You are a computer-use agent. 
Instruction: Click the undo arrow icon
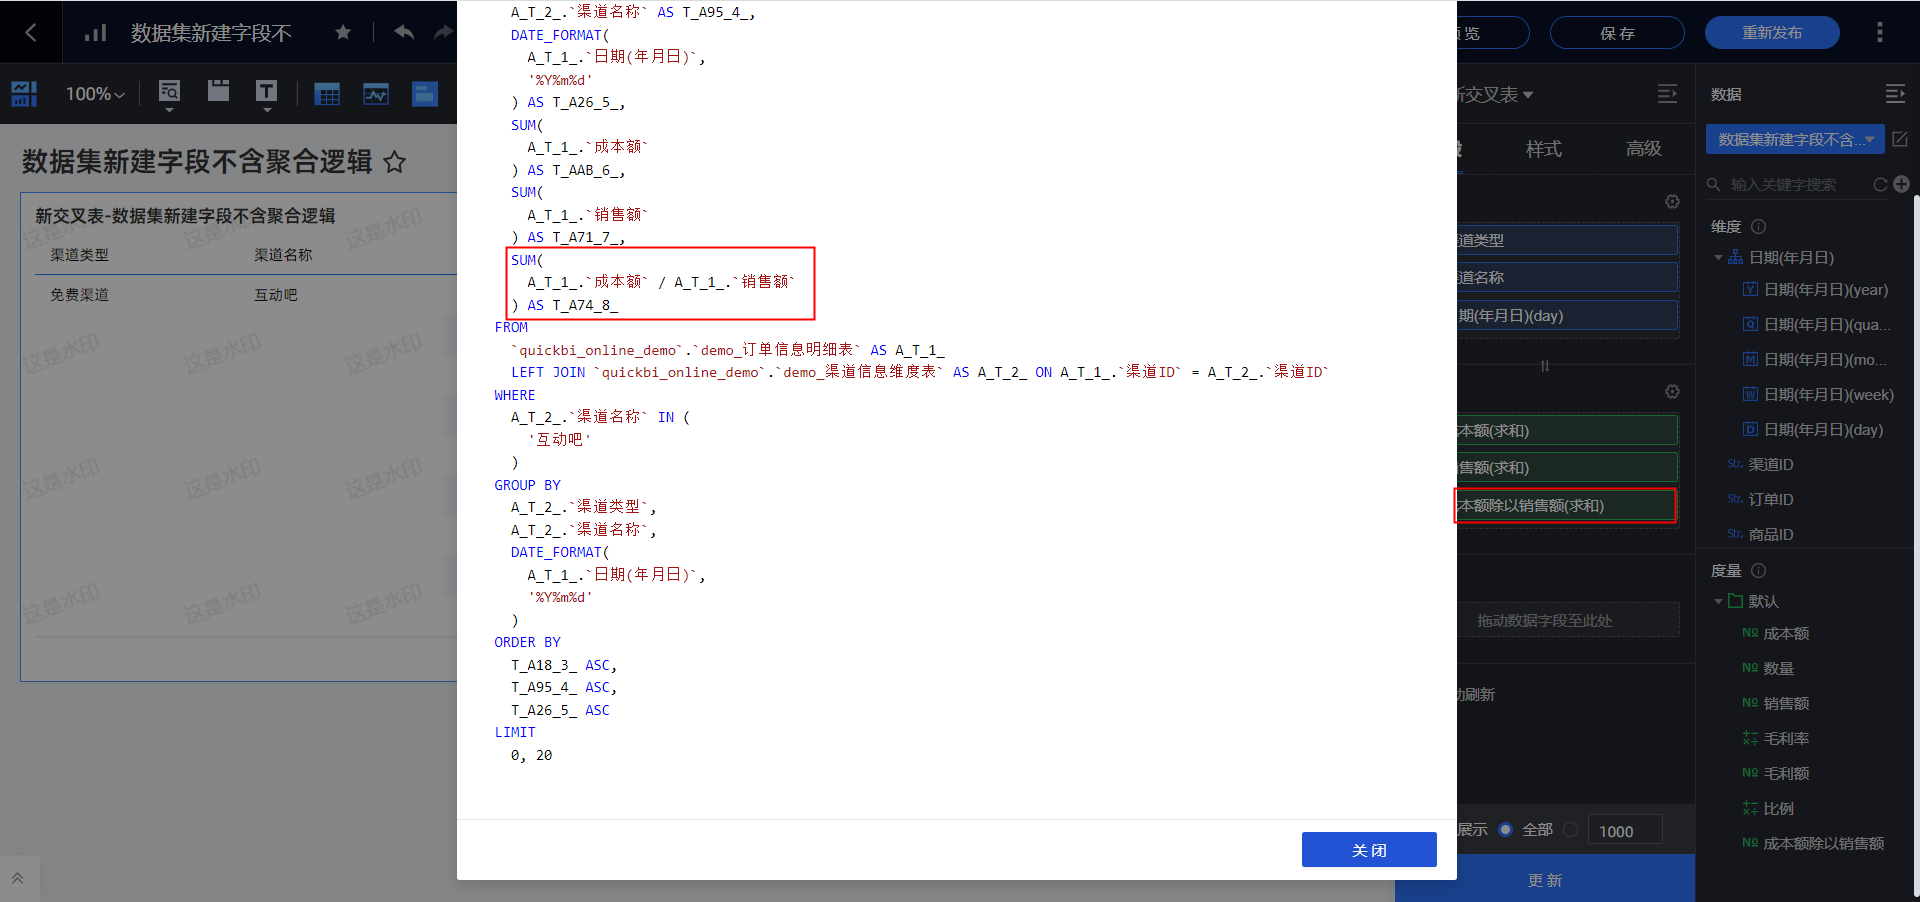404,32
